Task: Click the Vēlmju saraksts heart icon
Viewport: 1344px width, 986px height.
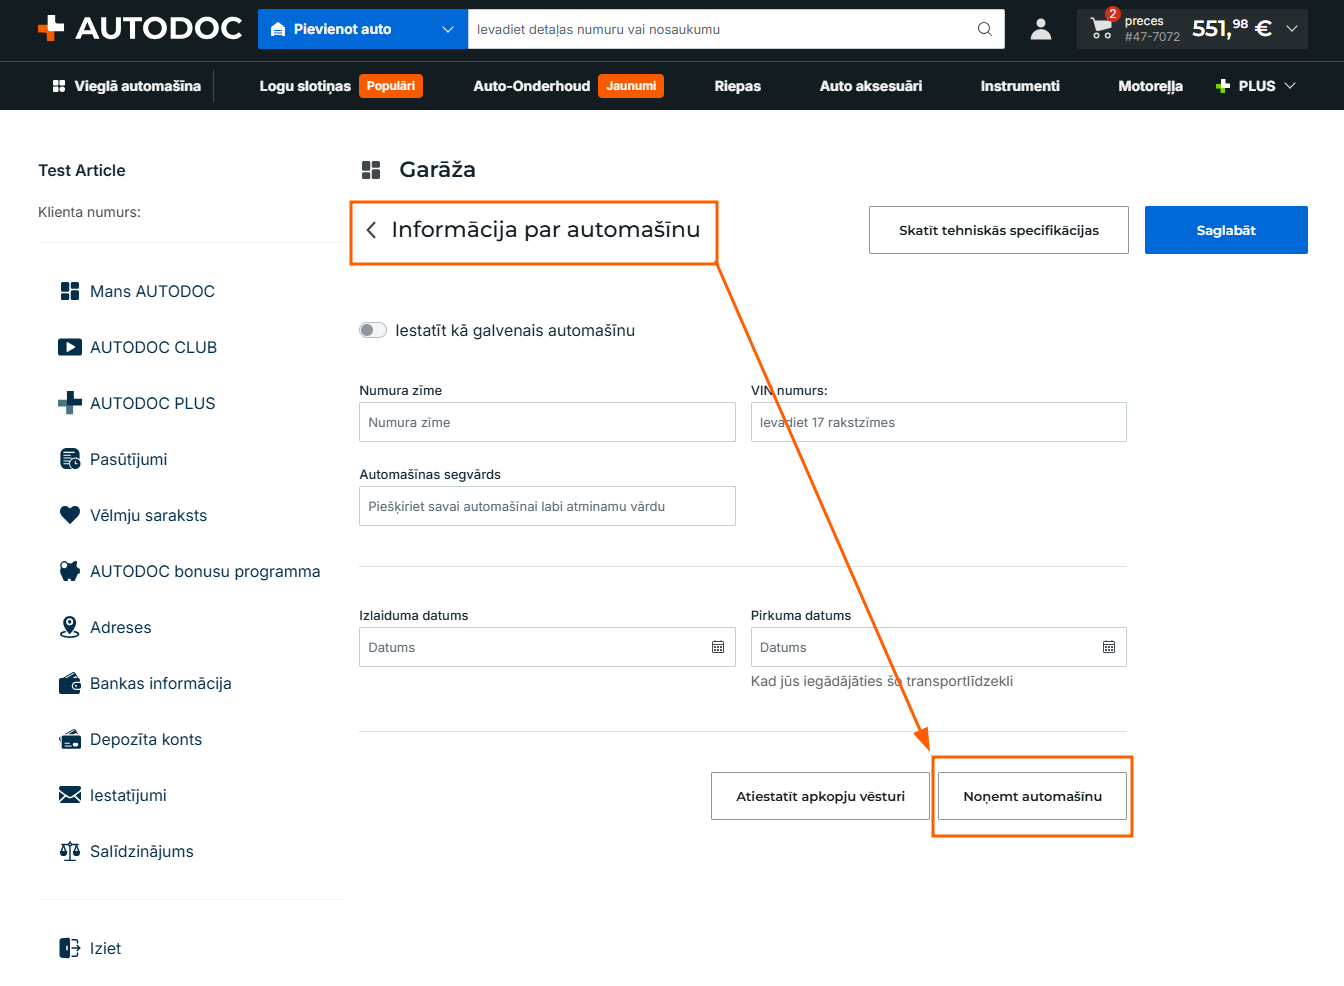Action: [x=70, y=515]
